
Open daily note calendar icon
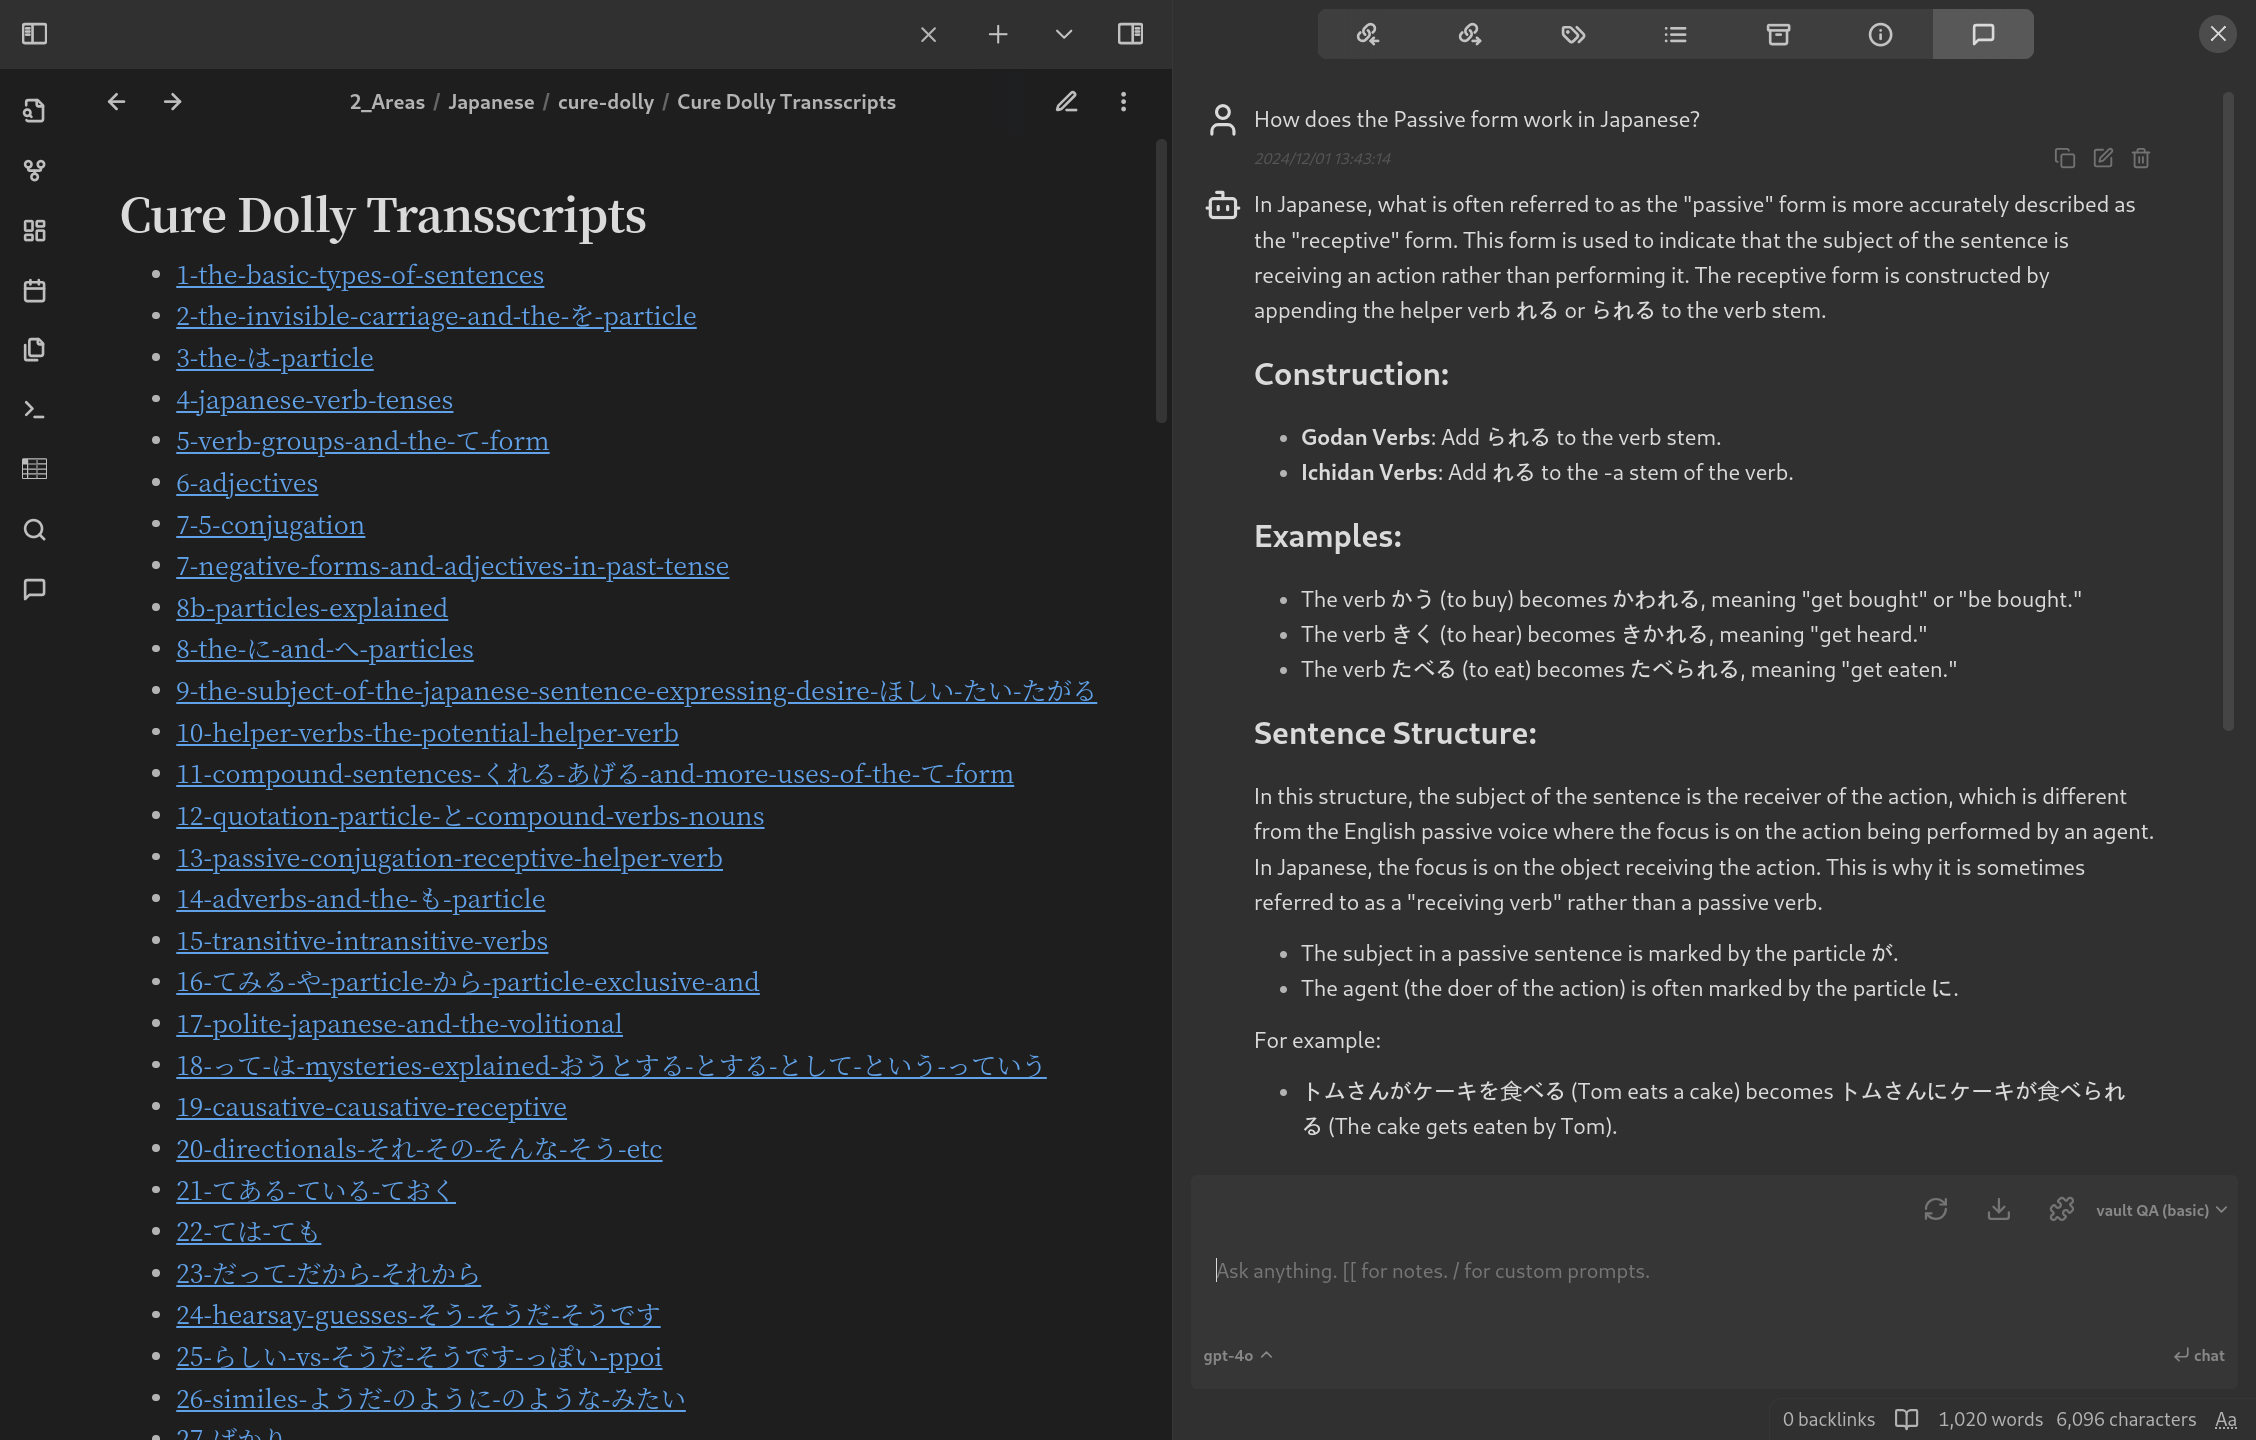pyautogui.click(x=34, y=291)
